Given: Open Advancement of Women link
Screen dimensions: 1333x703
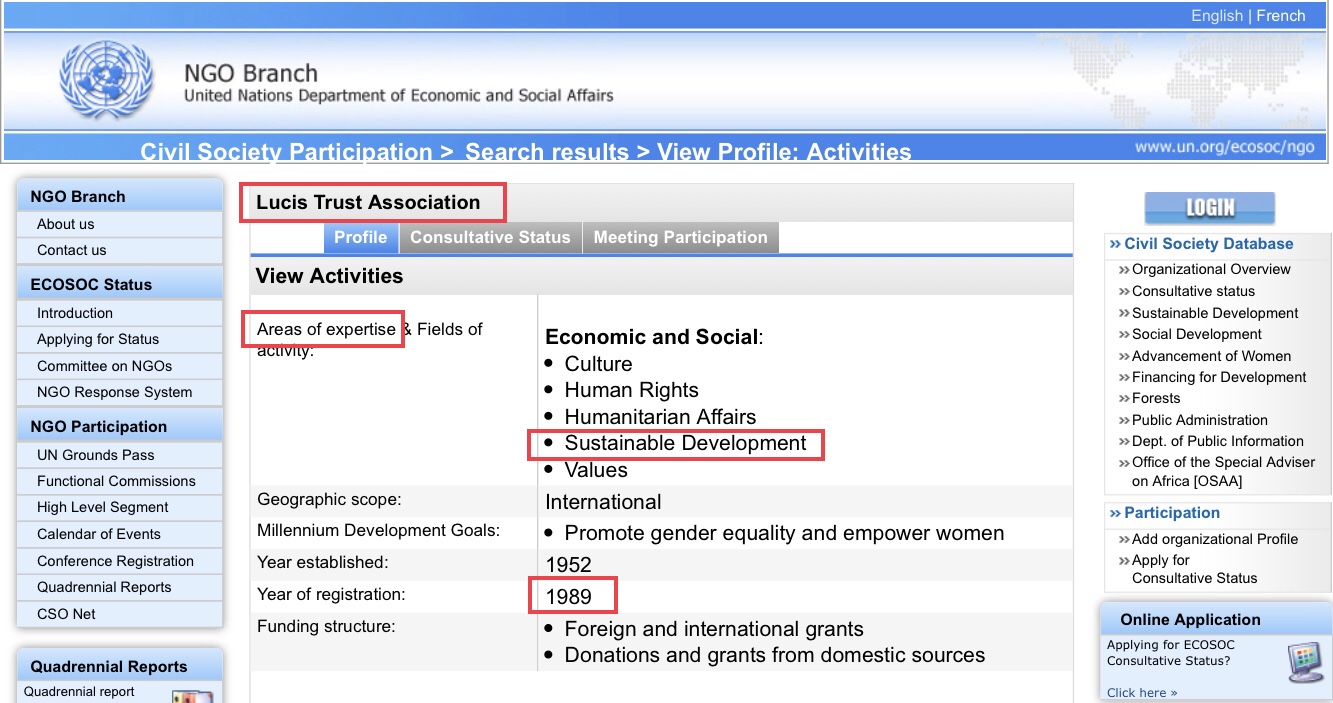Looking at the screenshot, I should 1211,356.
